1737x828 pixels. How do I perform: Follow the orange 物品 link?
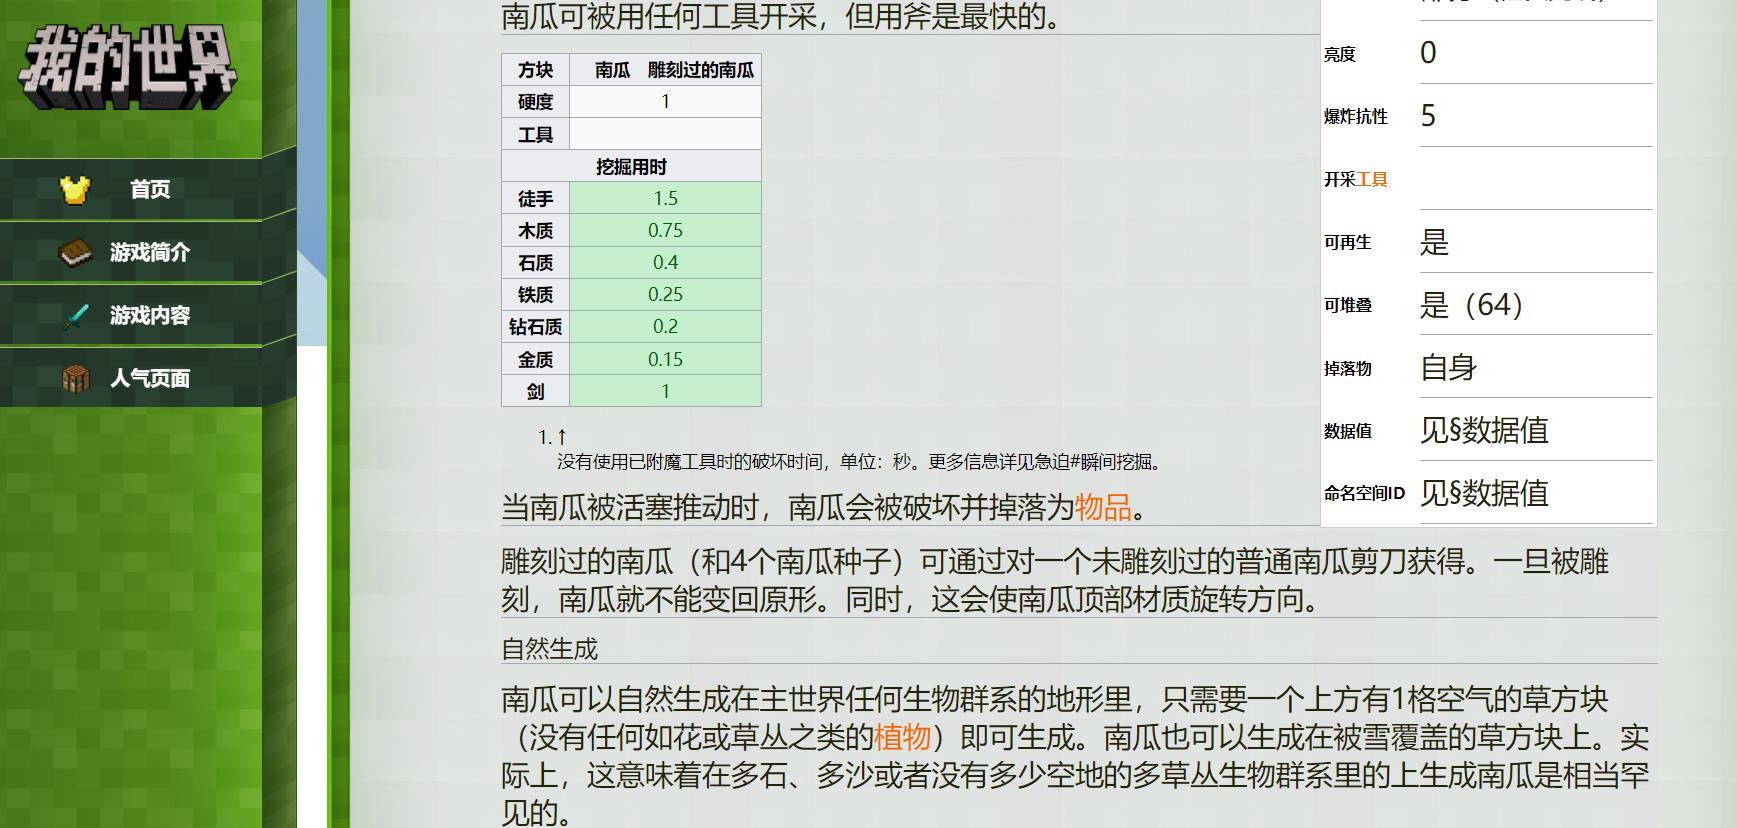(1103, 507)
